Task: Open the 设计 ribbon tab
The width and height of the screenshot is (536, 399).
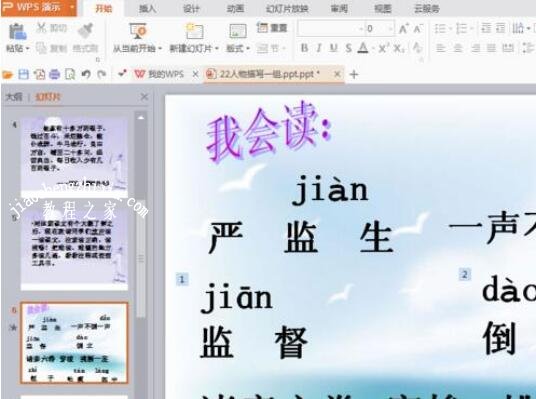Action: pyautogui.click(x=191, y=9)
